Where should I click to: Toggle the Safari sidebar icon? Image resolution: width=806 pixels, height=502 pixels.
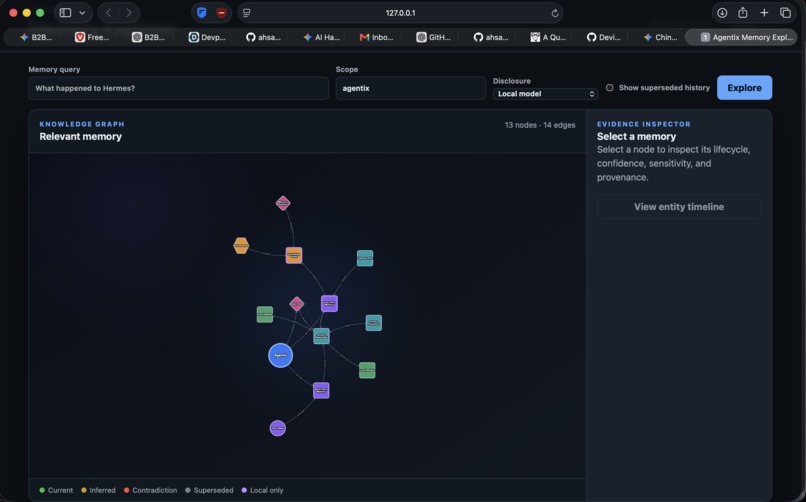[65, 13]
